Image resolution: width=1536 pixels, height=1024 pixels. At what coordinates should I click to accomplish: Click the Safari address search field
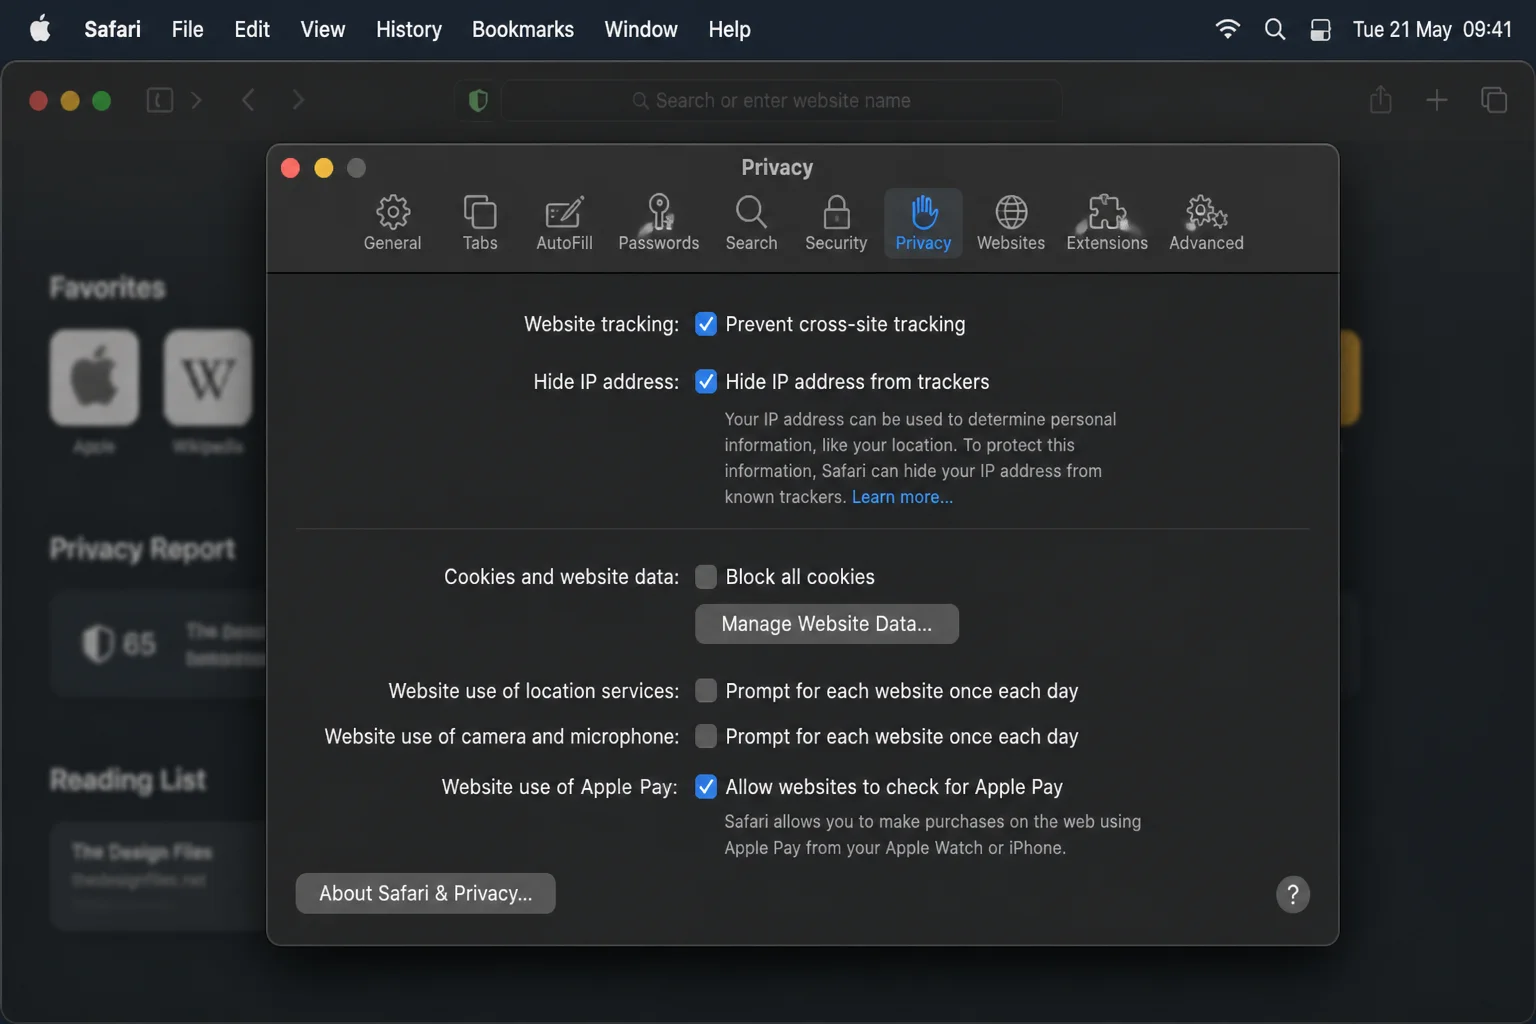(x=782, y=100)
